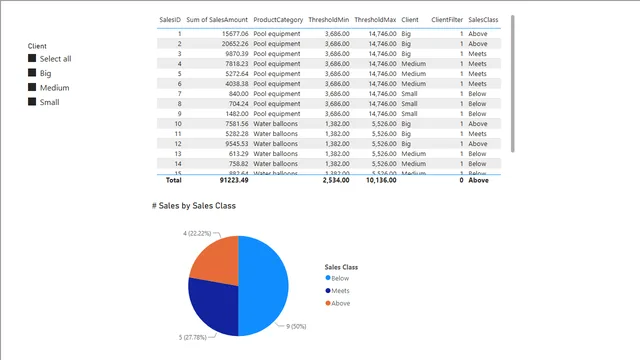Image resolution: width=640 pixels, height=360 pixels.
Task: Sort by Sum of SalesAmount column header
Action: coord(217,20)
